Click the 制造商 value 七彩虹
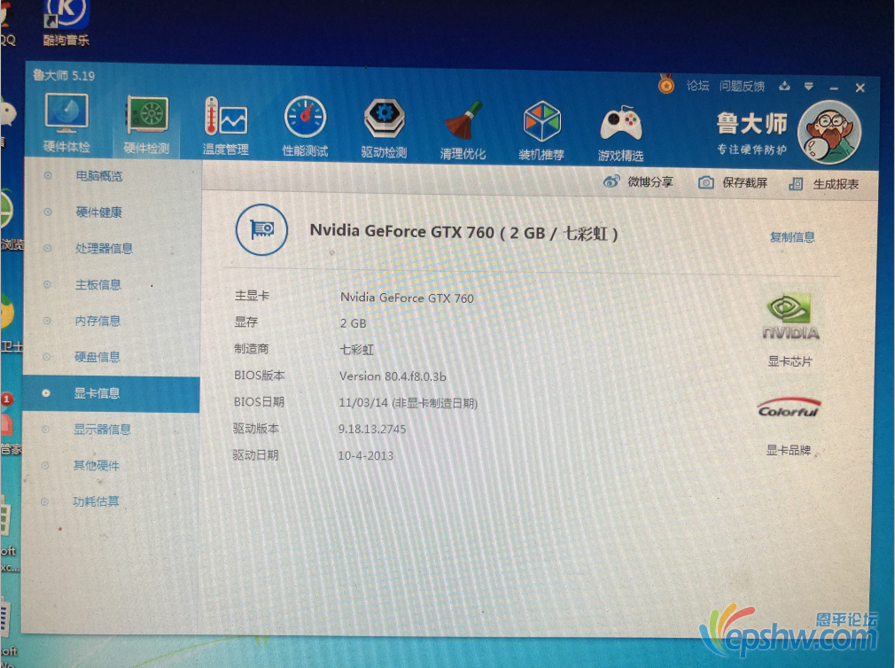This screenshot has height=668, width=895. point(357,349)
